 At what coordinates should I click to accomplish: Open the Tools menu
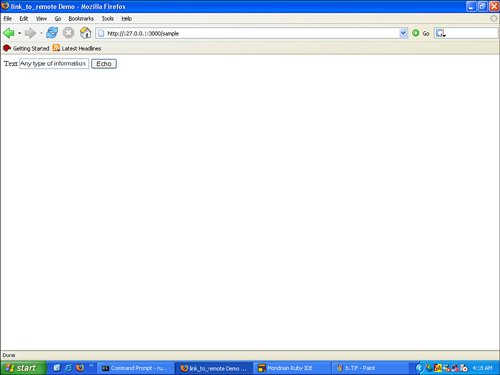point(108,19)
